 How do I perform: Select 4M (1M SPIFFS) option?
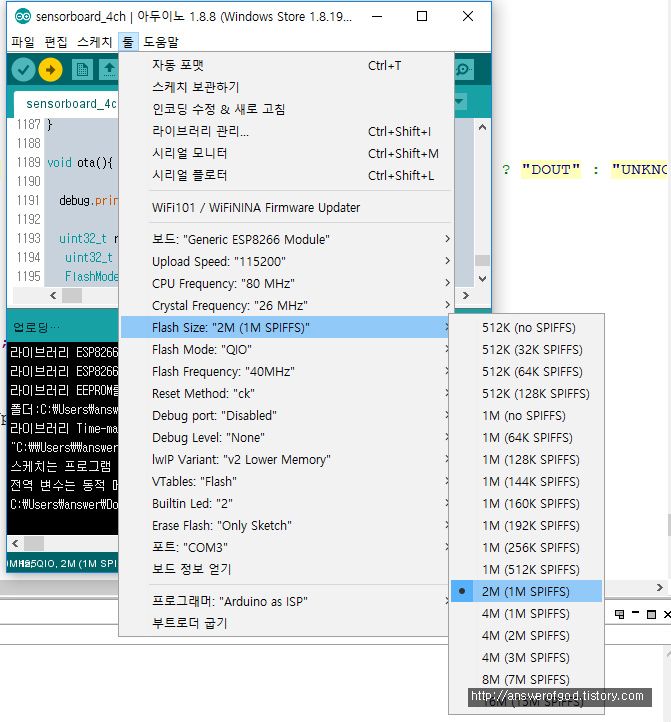pos(526,614)
